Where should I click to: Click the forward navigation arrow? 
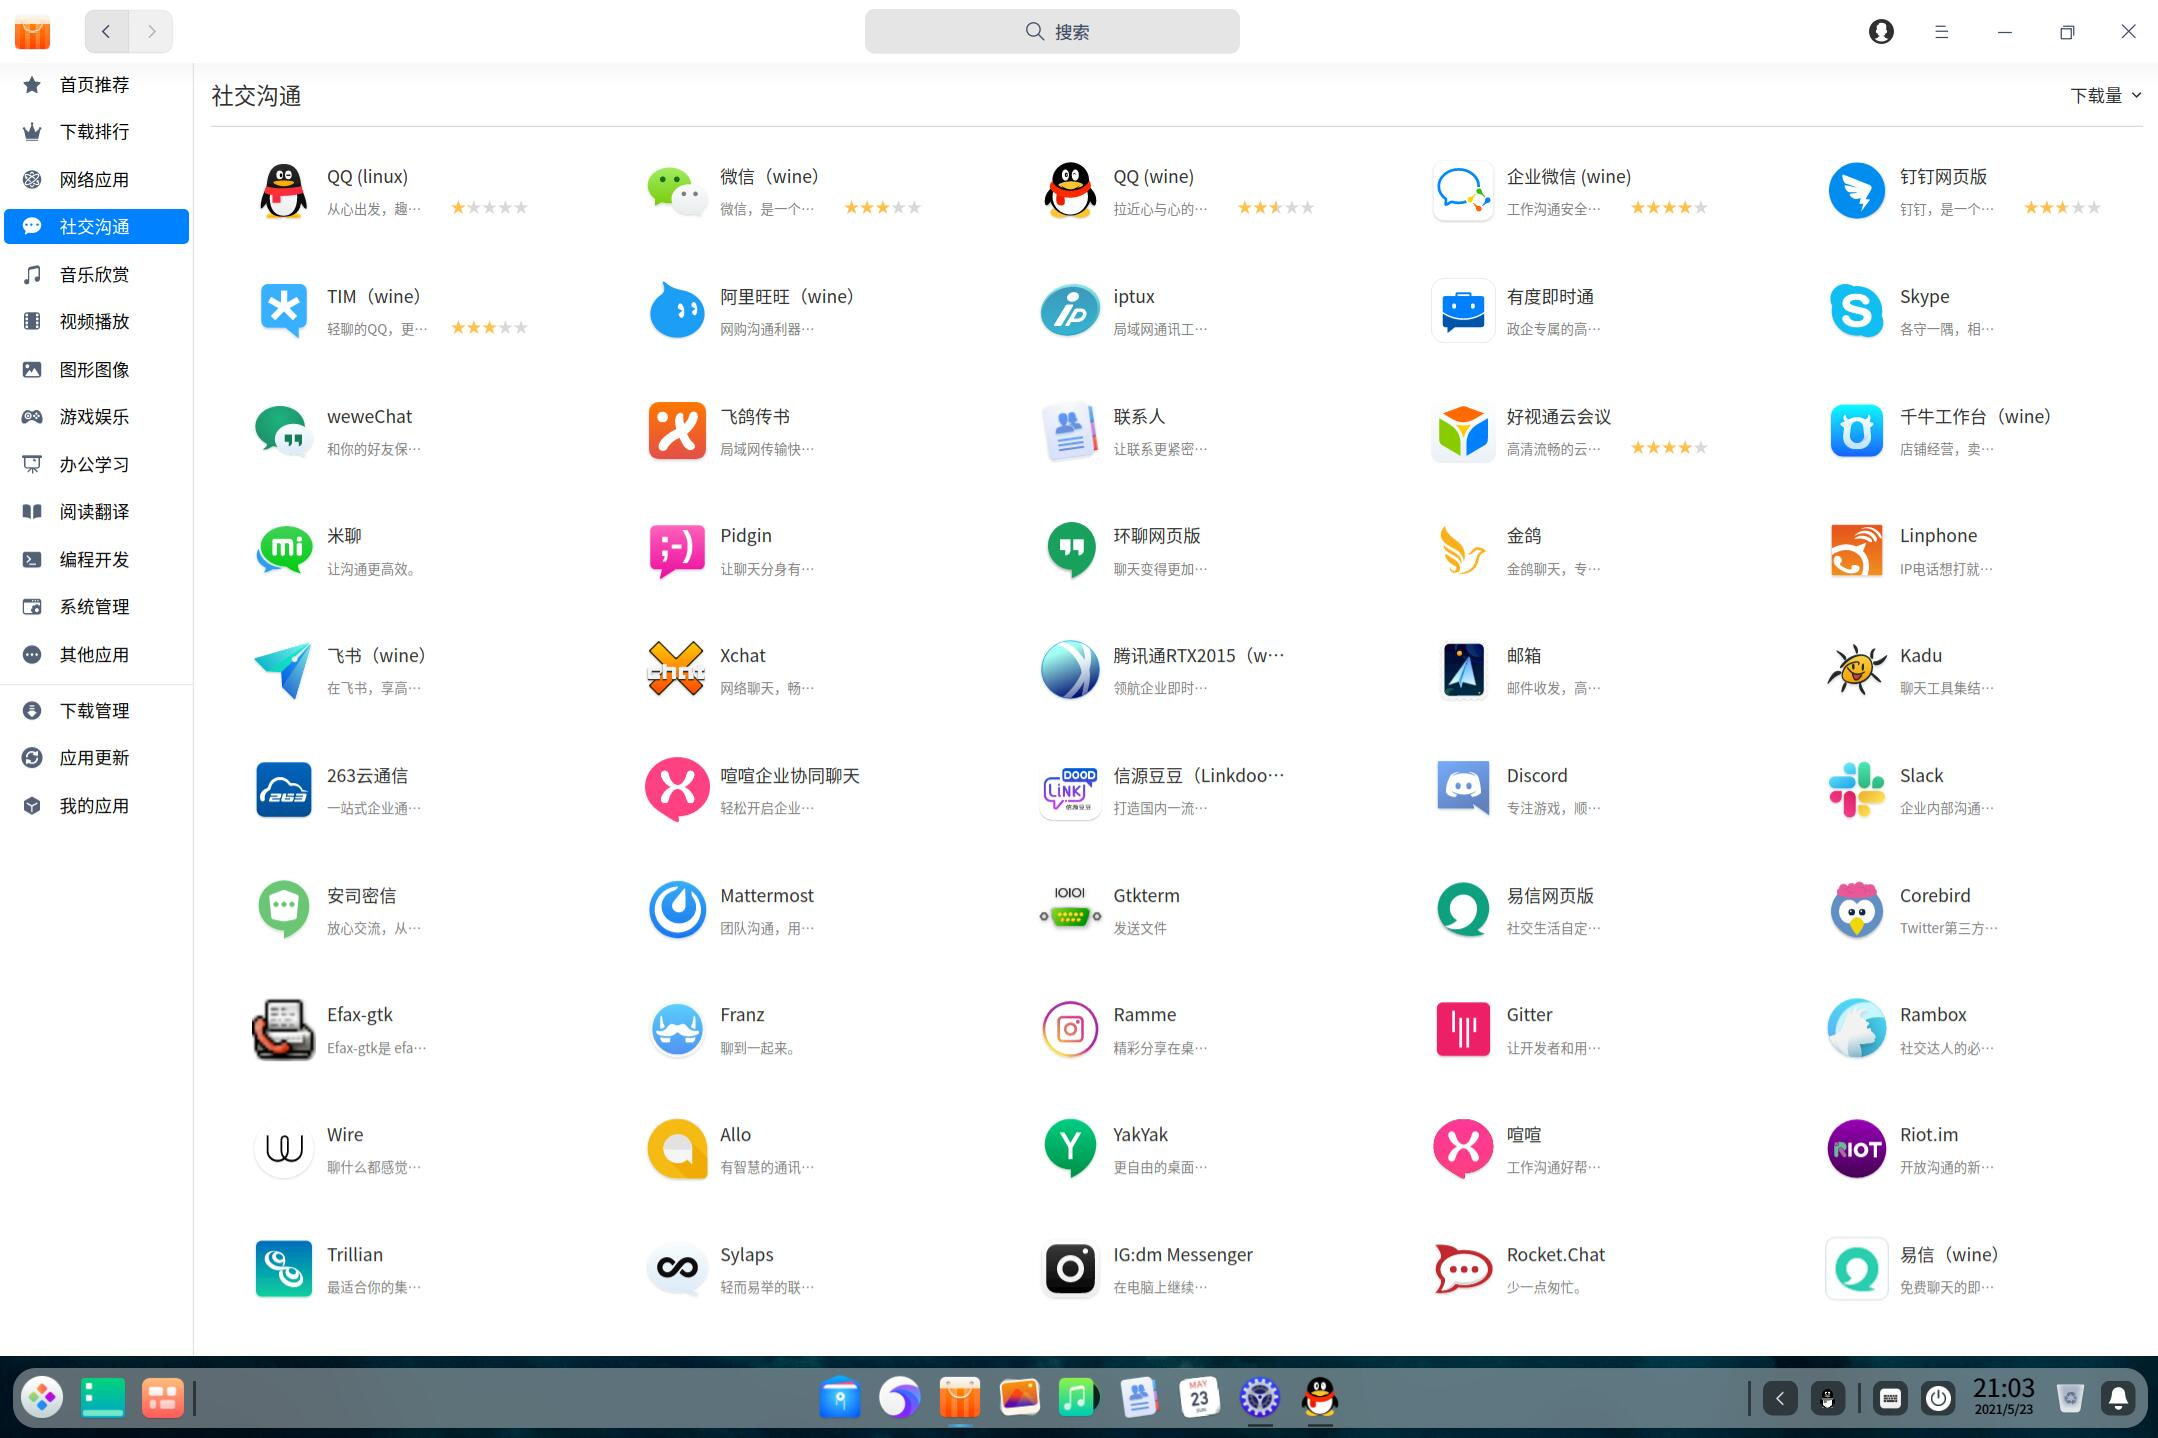click(x=151, y=31)
